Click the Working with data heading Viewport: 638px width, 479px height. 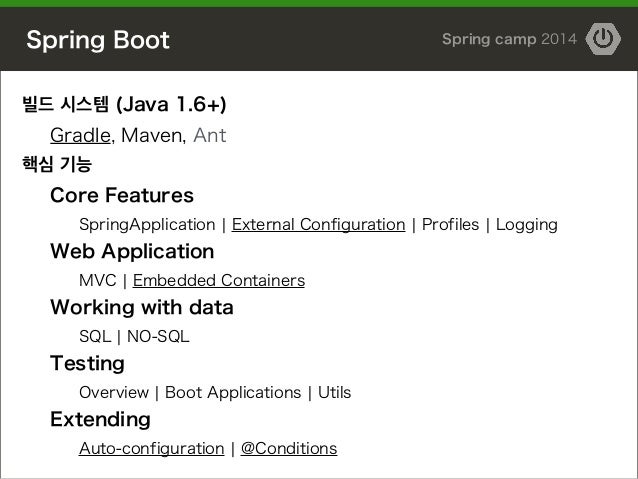[142, 307]
